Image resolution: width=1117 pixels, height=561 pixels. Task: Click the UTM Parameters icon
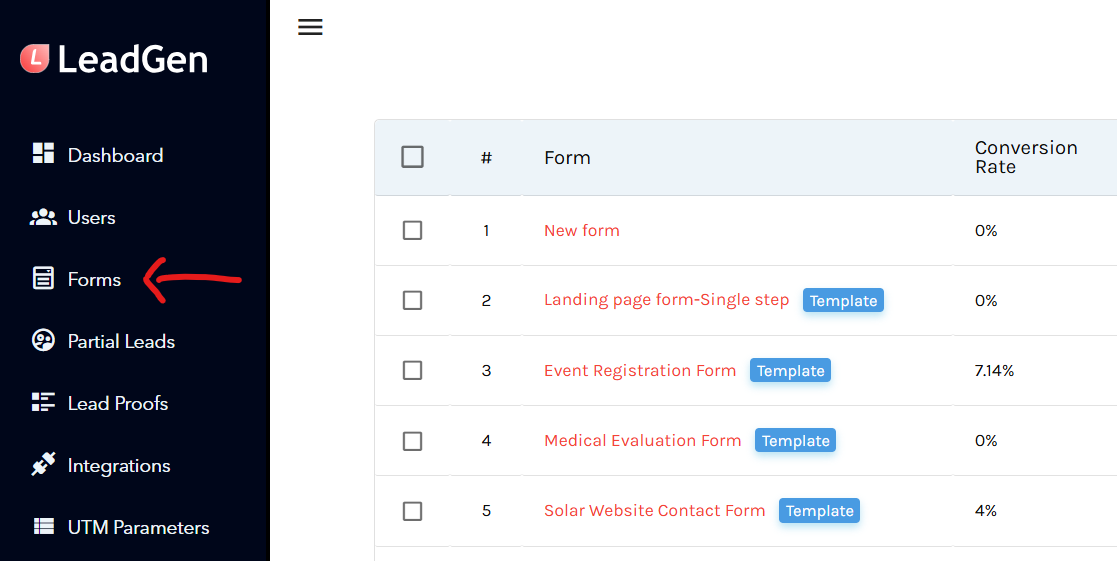click(x=43, y=527)
